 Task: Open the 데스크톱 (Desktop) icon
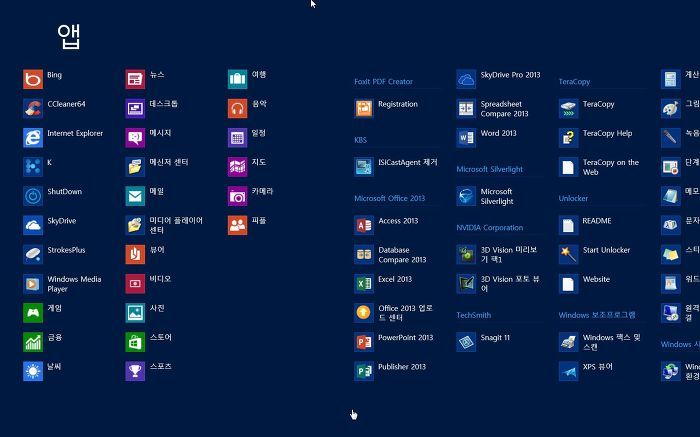[135, 108]
